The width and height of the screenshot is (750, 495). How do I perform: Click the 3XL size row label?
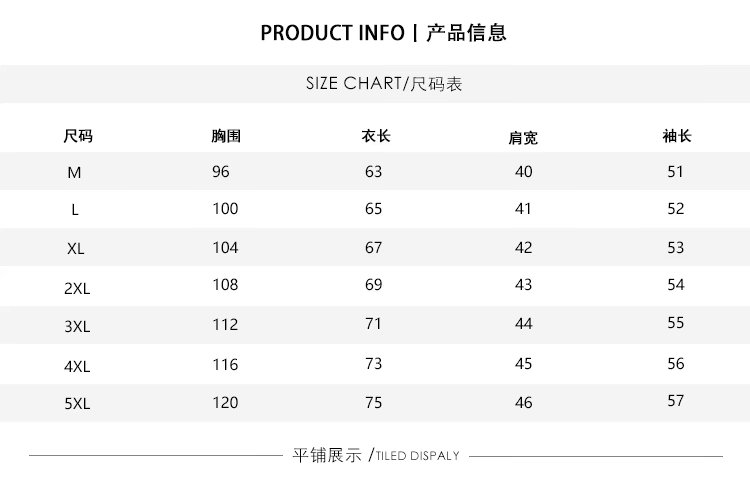(x=76, y=327)
